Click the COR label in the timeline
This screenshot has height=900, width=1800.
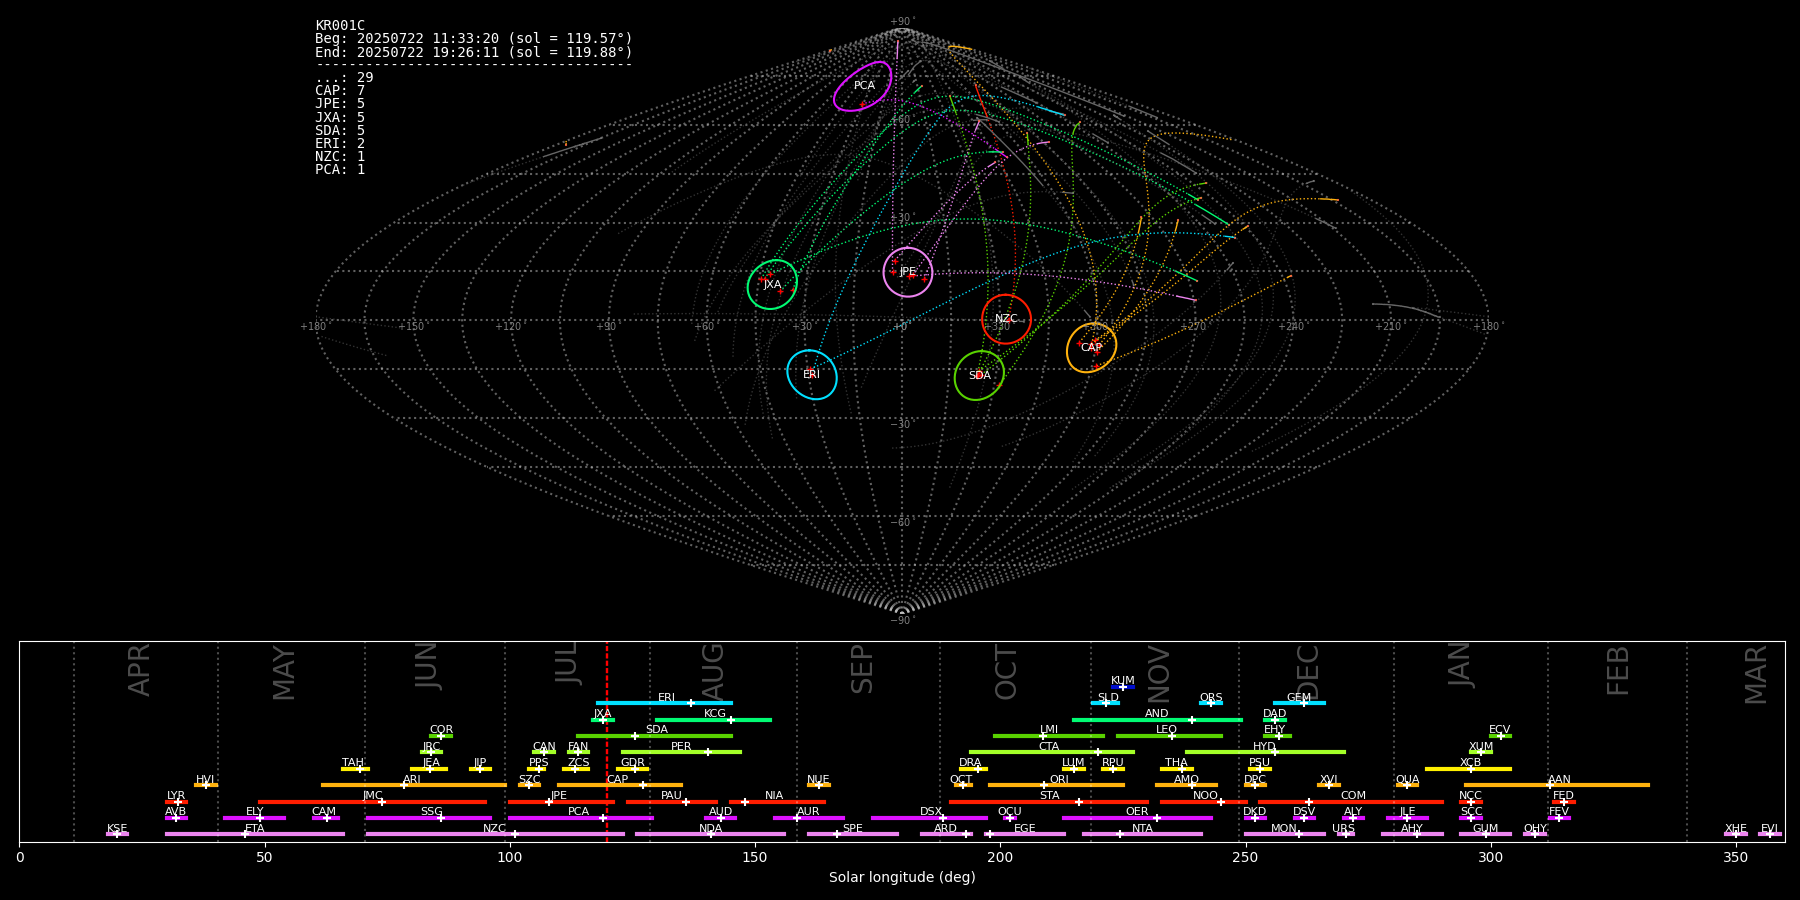click(x=441, y=730)
